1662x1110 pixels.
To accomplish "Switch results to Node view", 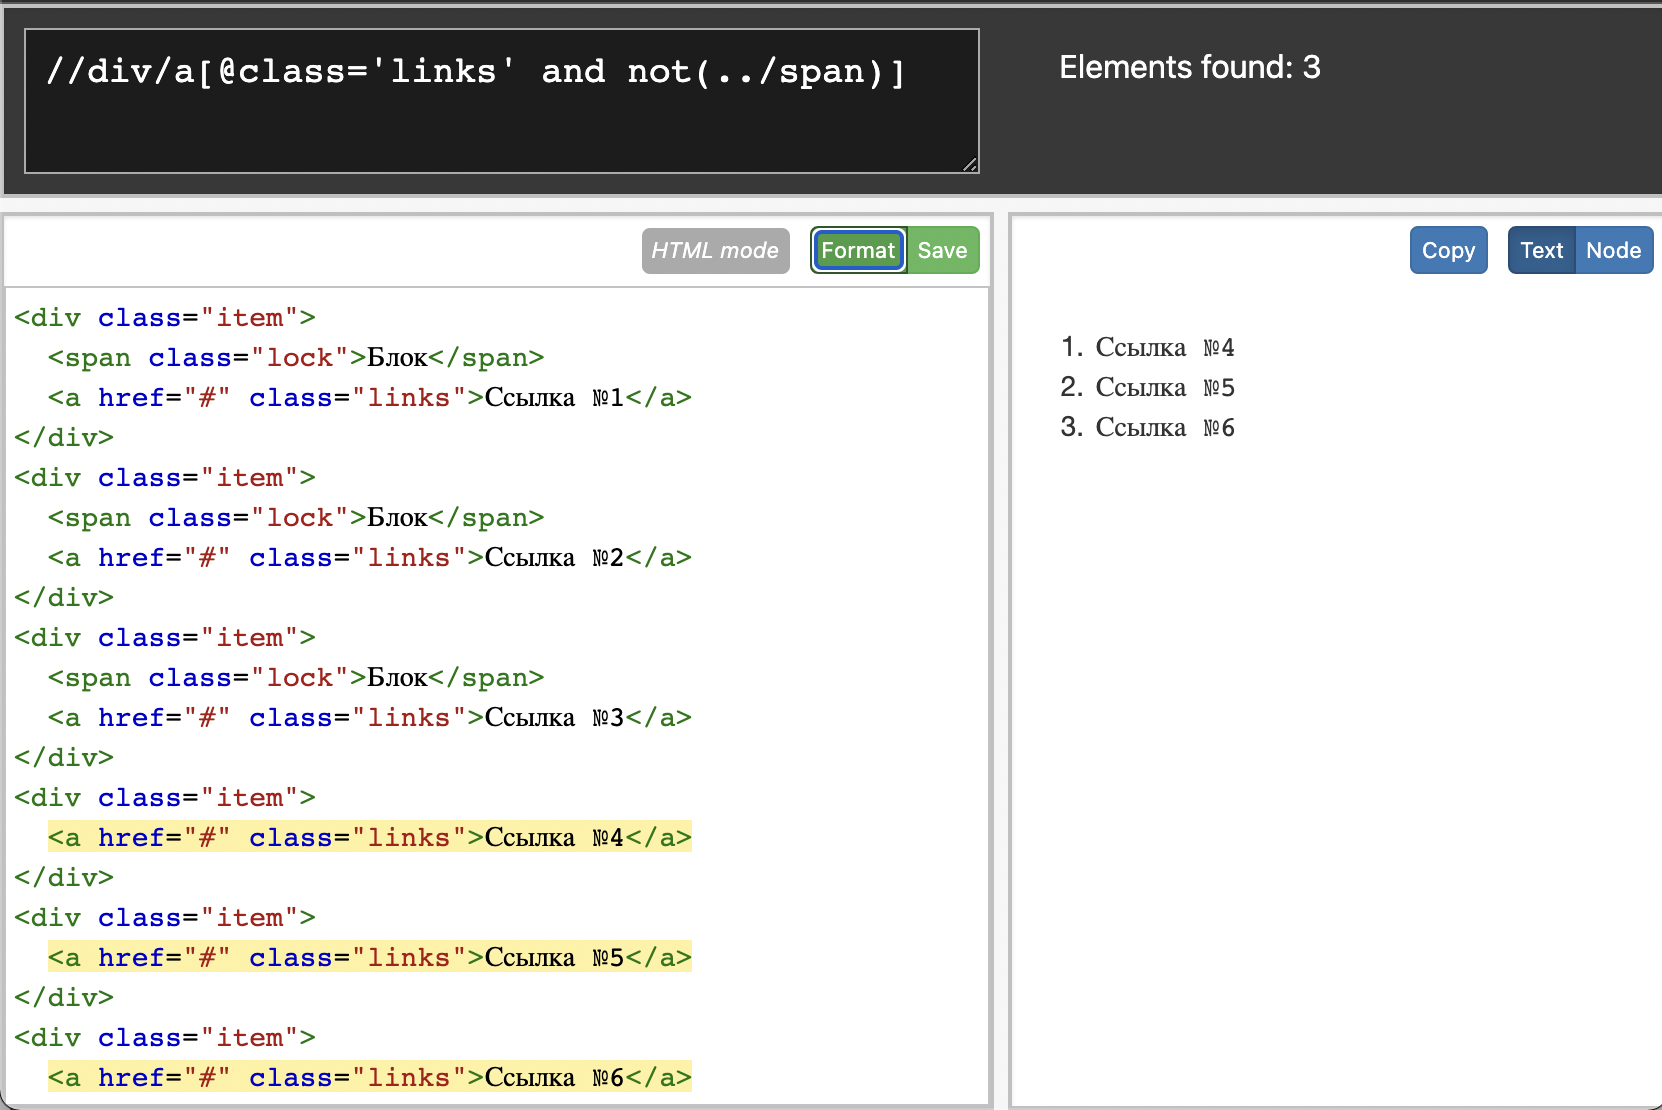I will 1613,250.
